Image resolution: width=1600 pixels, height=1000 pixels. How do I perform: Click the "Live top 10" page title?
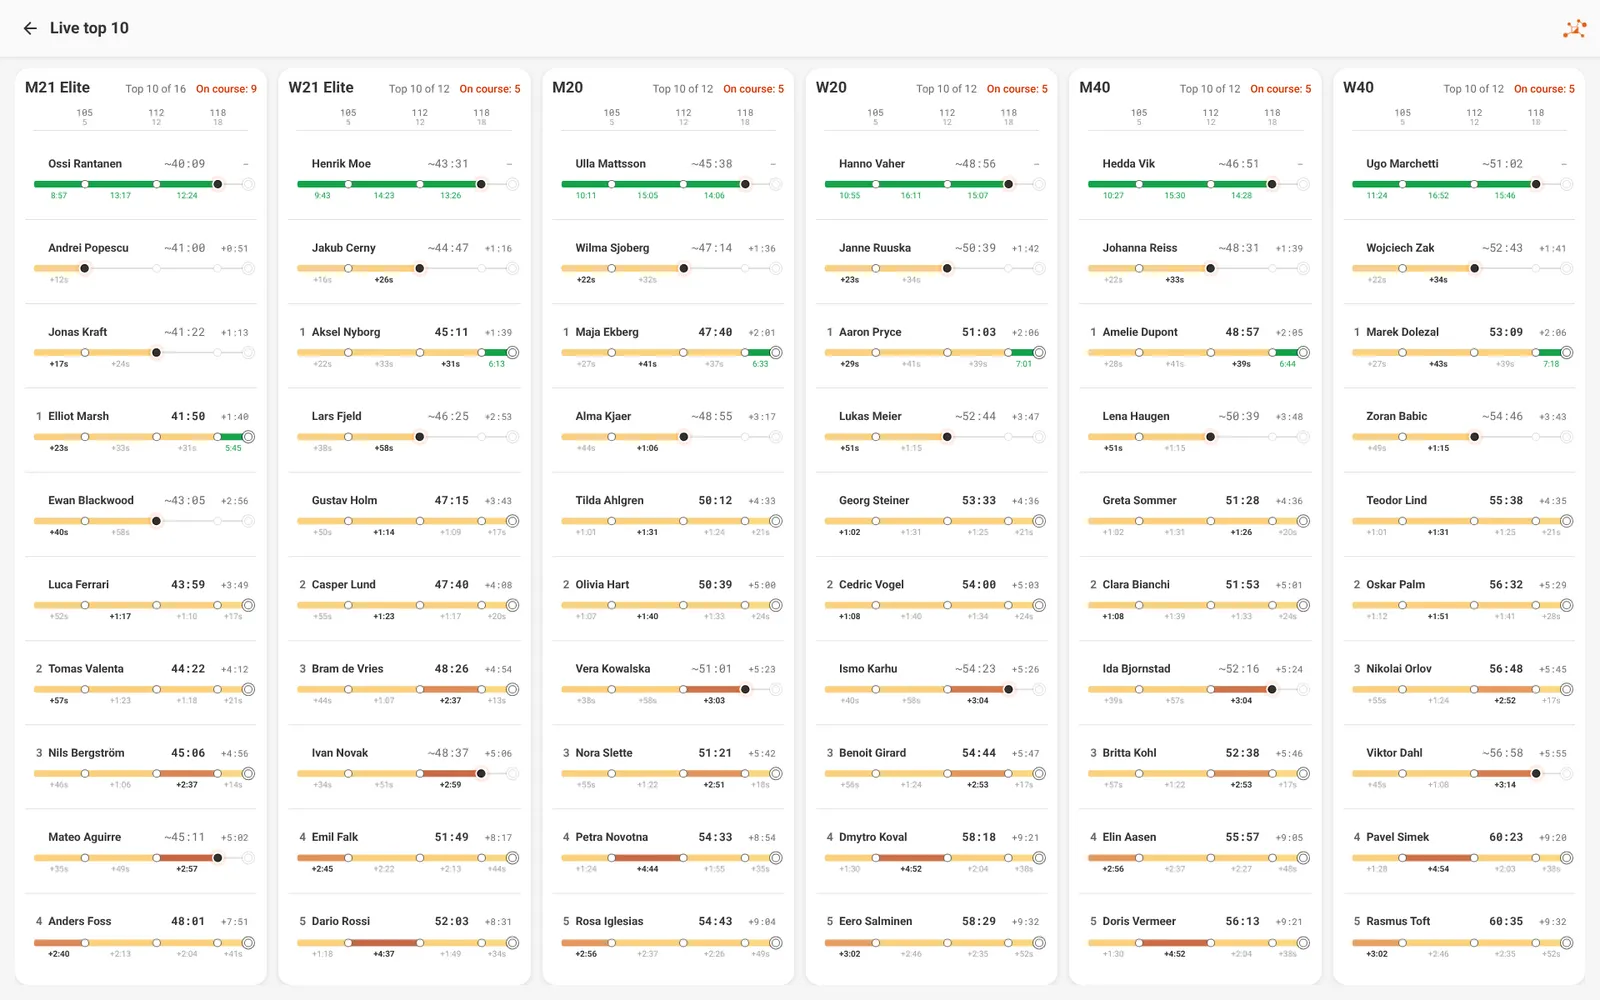click(x=89, y=28)
